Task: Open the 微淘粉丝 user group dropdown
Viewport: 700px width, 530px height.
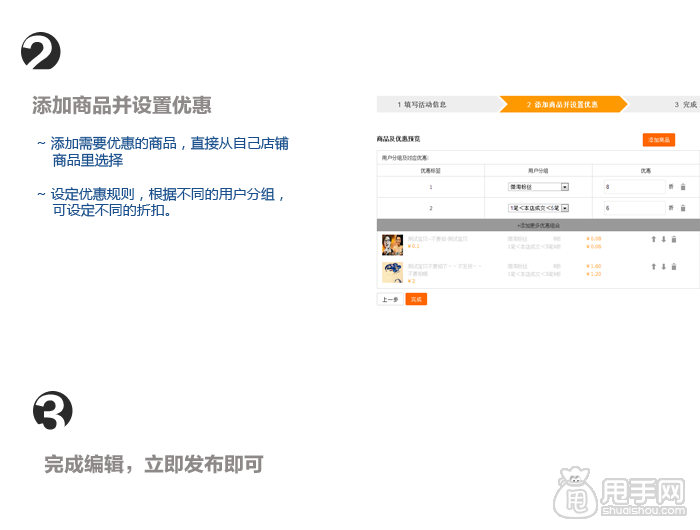Action: coord(564,187)
